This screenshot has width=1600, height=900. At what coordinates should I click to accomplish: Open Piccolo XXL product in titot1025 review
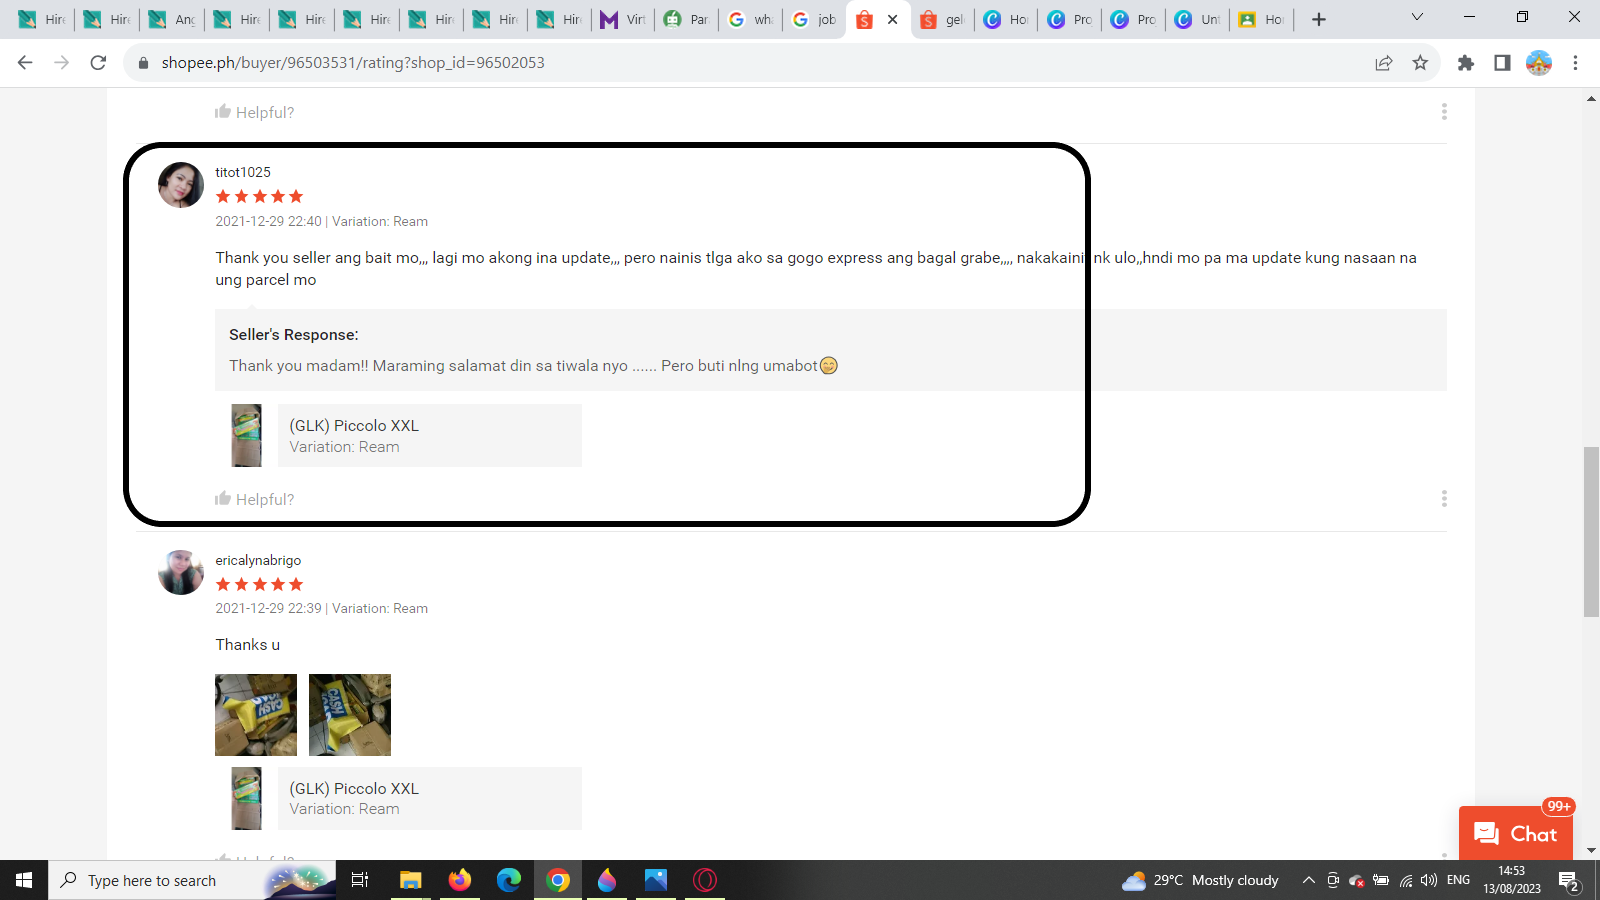(430, 435)
